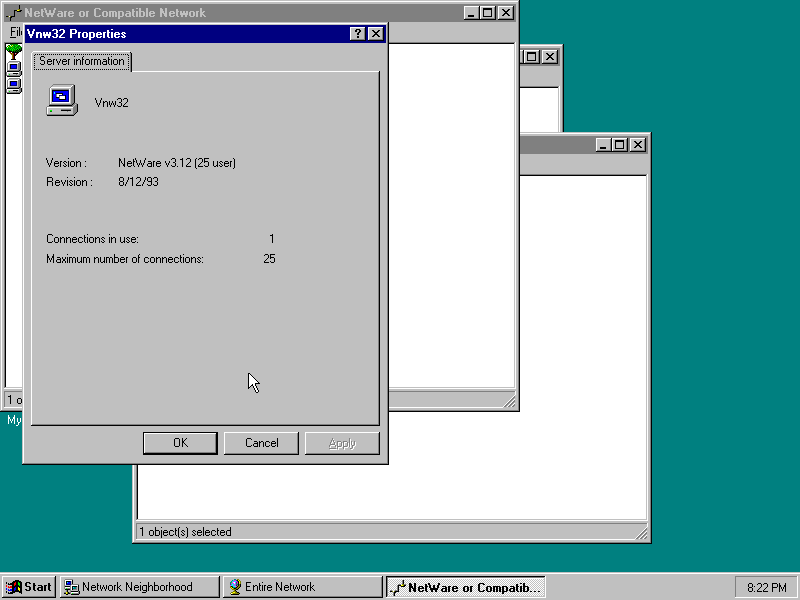Close the NetWare or Compatible Network window
The width and height of the screenshot is (800, 600).
[x=506, y=13]
